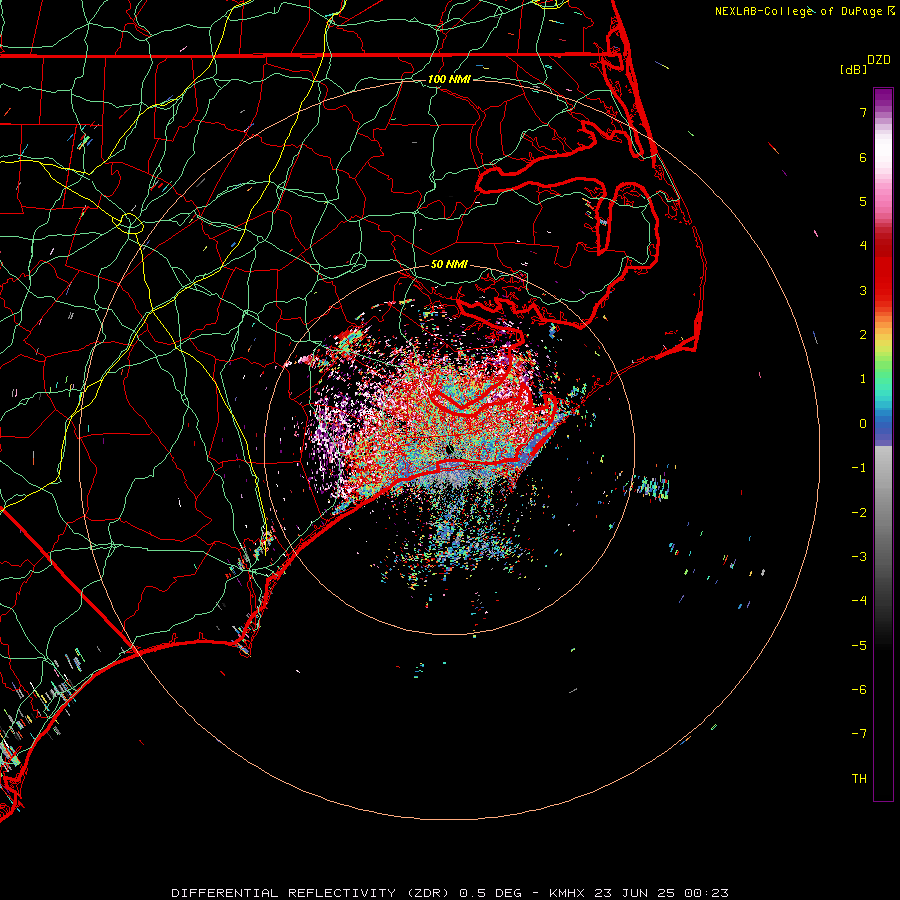Screen dimensions: 900x900
Task: Click the 4 value on the dB scale
Action: coord(863,246)
